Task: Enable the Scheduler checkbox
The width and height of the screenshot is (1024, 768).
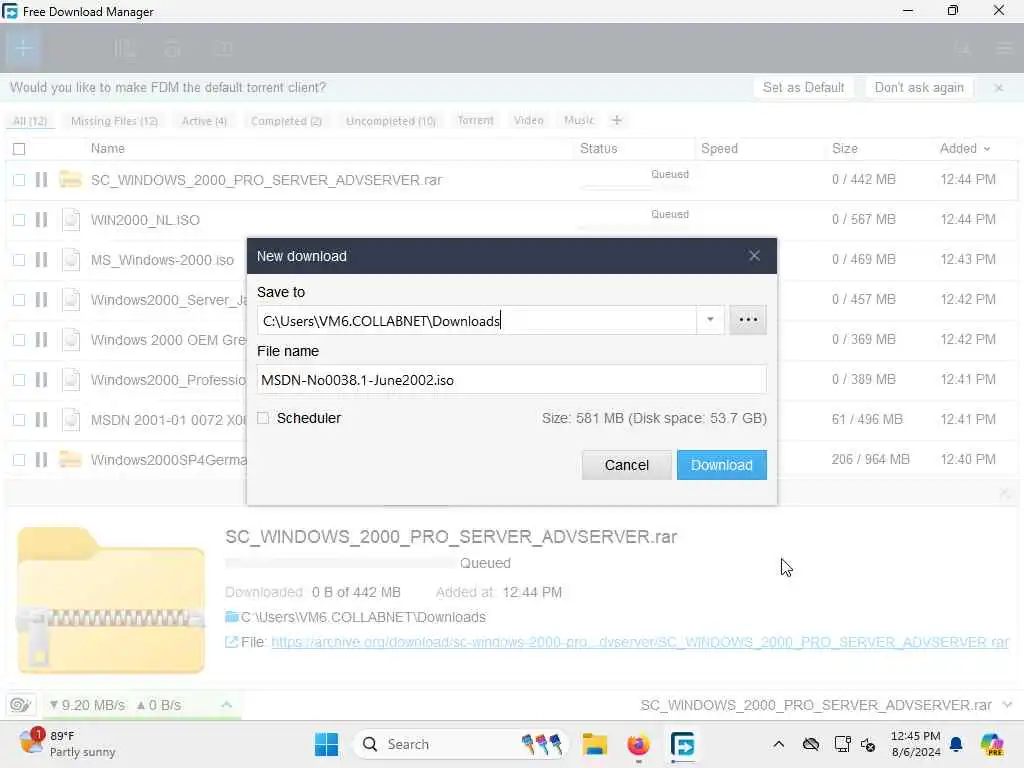Action: 263,418
